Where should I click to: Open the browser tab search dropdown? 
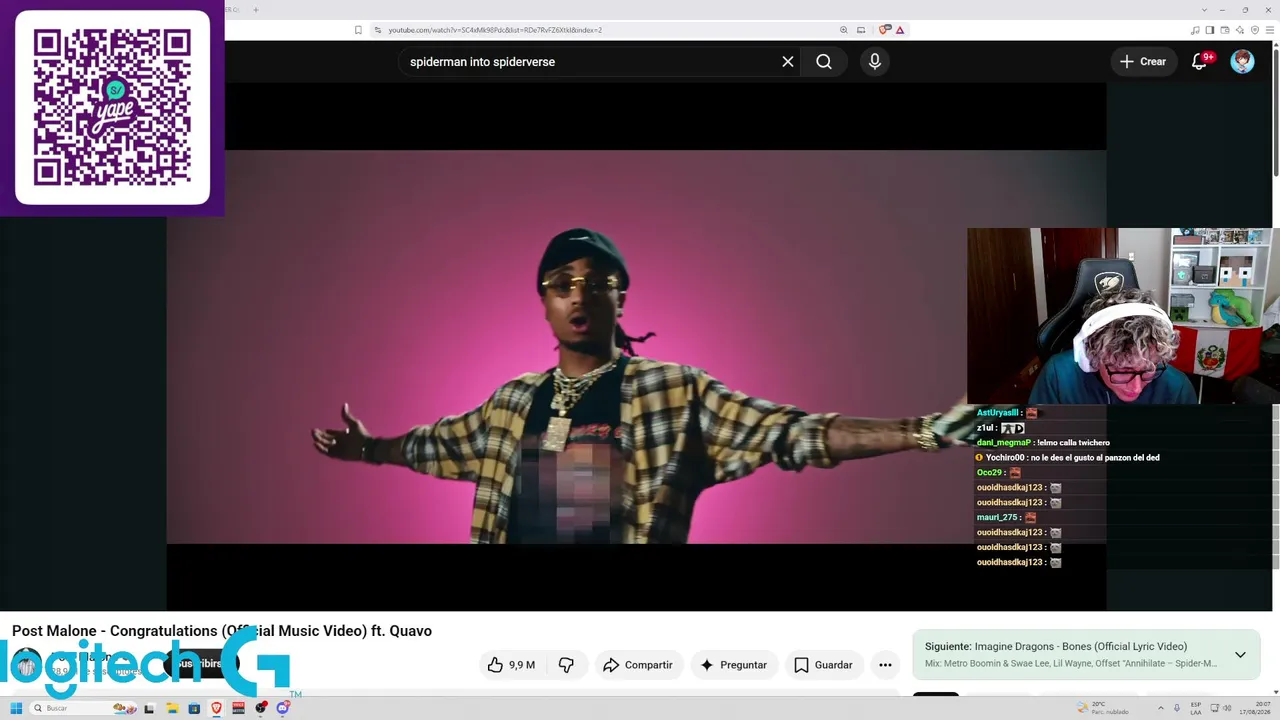(x=1204, y=10)
